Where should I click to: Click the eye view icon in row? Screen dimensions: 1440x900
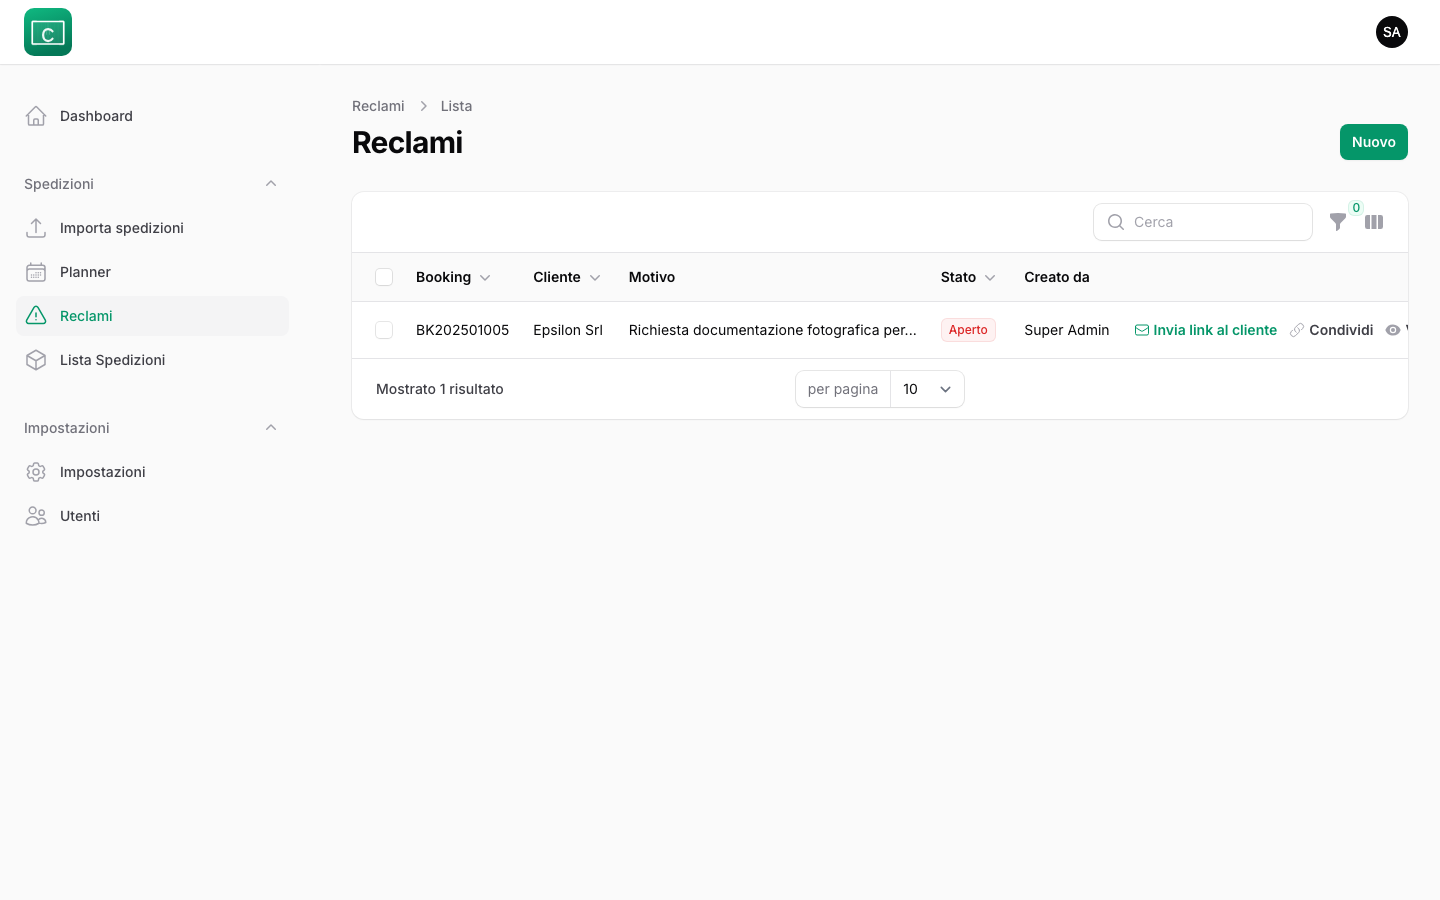click(x=1393, y=330)
